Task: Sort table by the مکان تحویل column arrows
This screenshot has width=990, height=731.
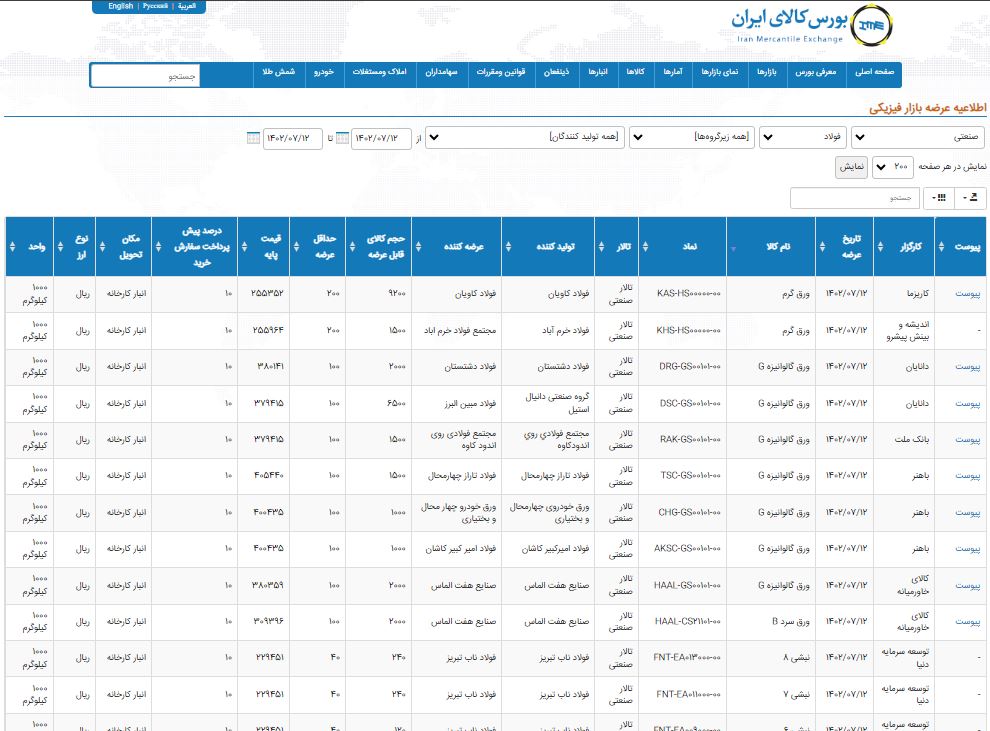Action: pos(102,247)
